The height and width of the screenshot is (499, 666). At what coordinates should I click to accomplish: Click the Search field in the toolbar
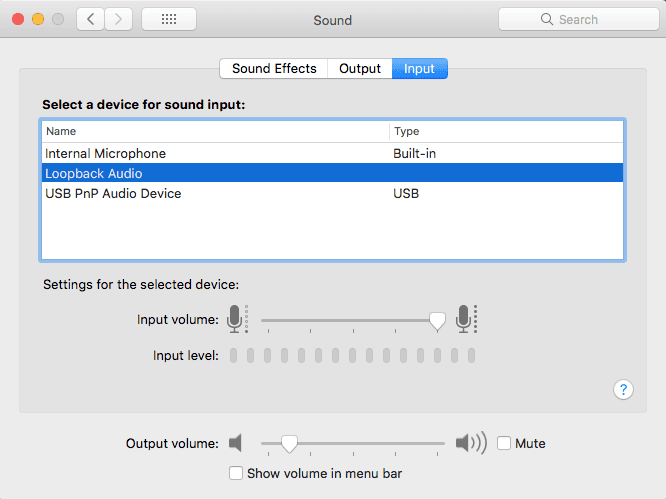coord(576,19)
